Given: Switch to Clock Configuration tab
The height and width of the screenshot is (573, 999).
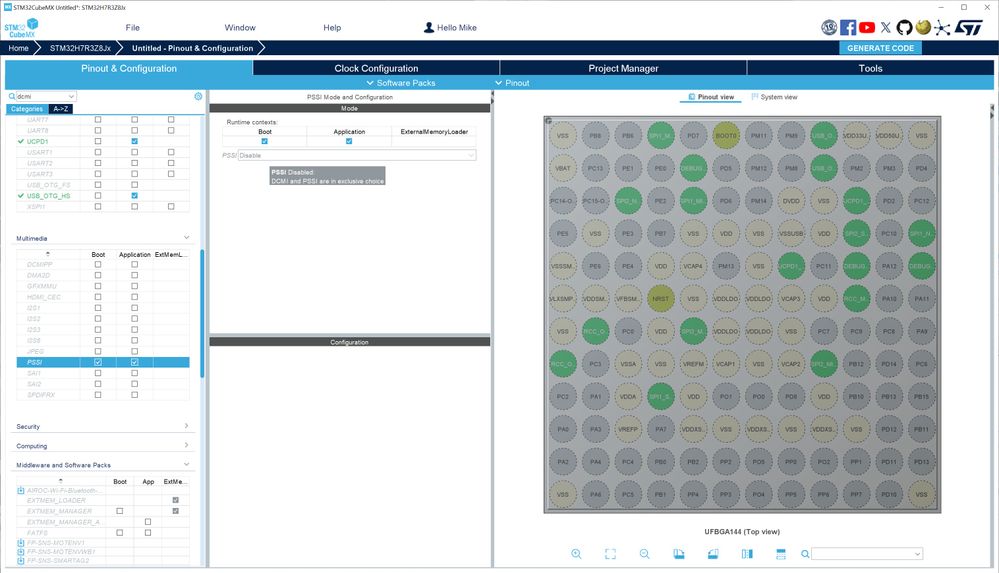Looking at the screenshot, I should pos(376,68).
